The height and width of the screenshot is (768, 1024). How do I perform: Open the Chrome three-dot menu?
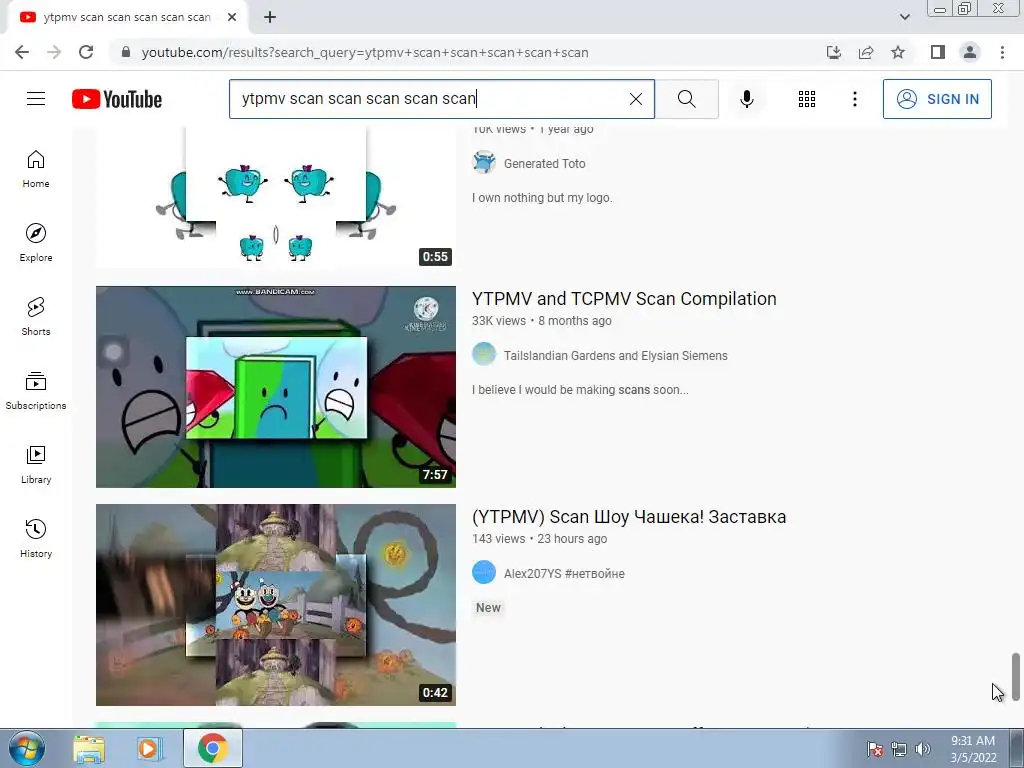coord(1002,52)
